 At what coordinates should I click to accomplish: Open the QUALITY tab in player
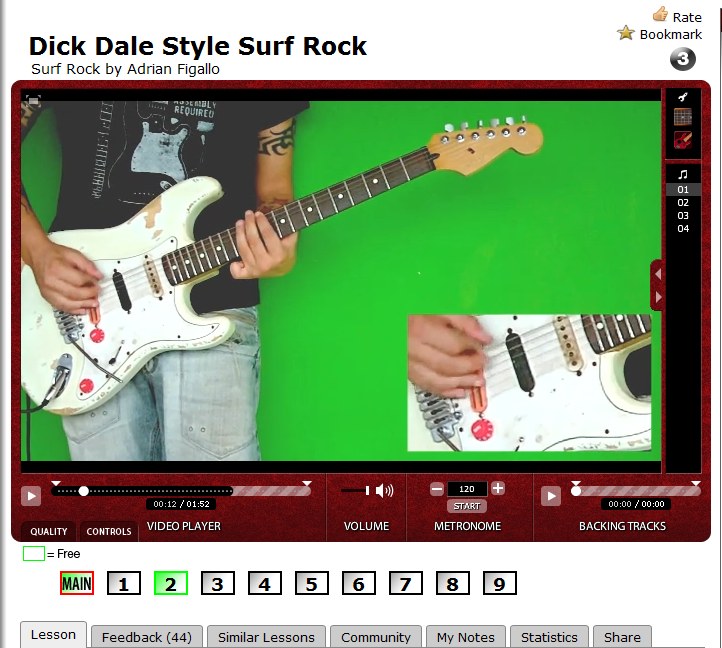tap(48, 531)
